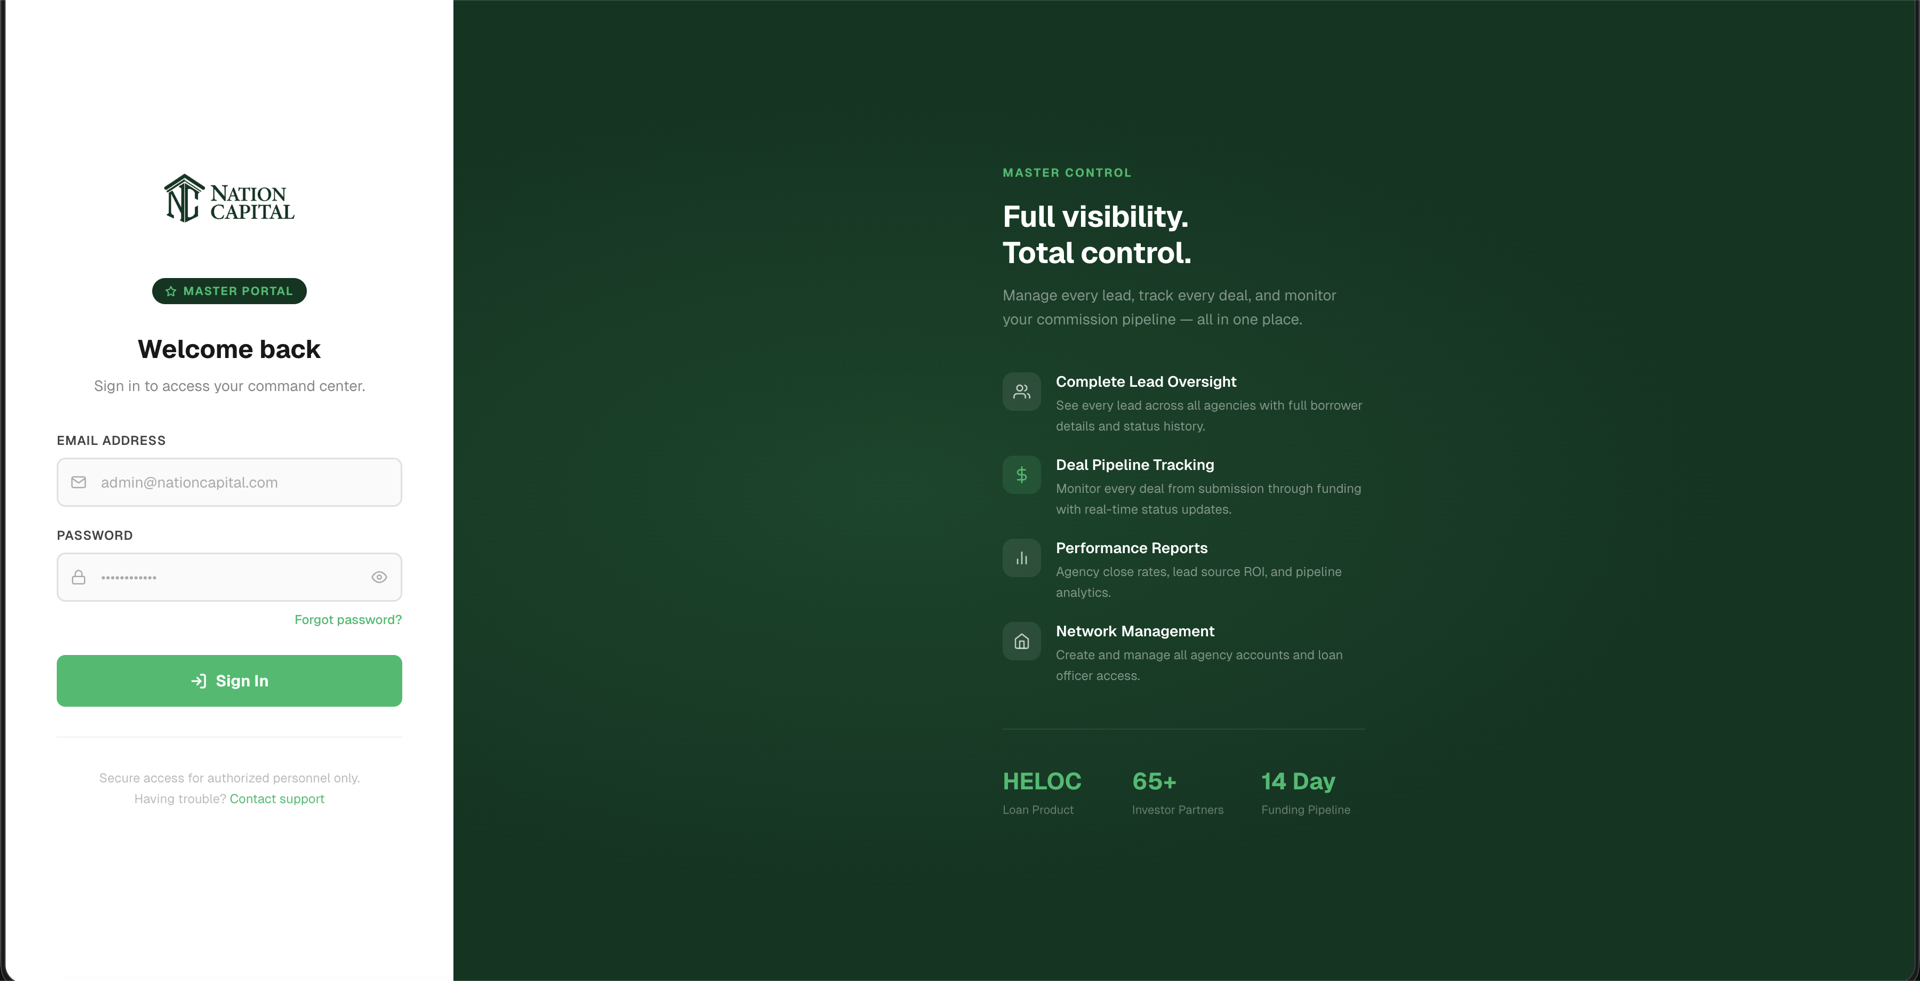The width and height of the screenshot is (1920, 981).
Task: Click the Nation Capital logo
Action: pyautogui.click(x=229, y=199)
